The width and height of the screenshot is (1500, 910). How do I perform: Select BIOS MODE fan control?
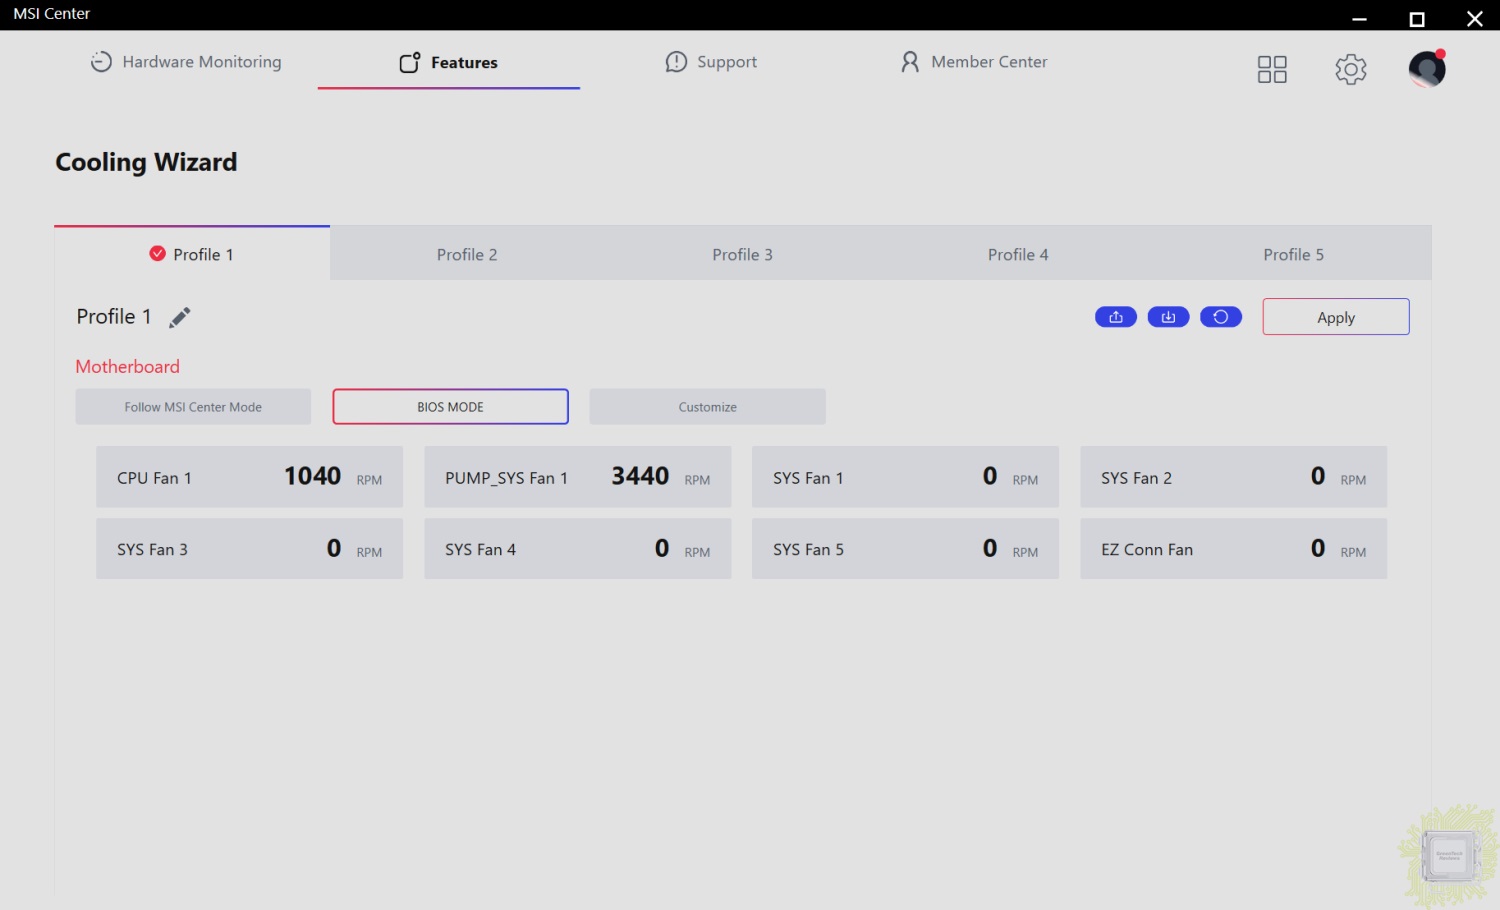tap(450, 407)
